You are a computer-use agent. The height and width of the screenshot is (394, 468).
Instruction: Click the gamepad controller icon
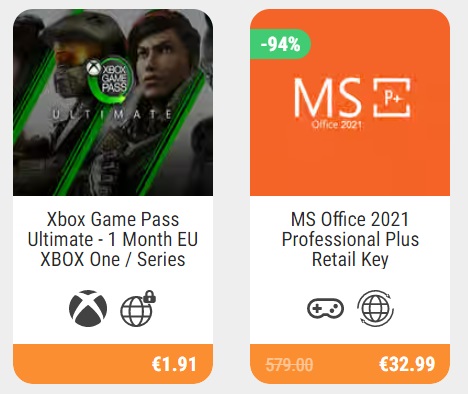(325, 308)
